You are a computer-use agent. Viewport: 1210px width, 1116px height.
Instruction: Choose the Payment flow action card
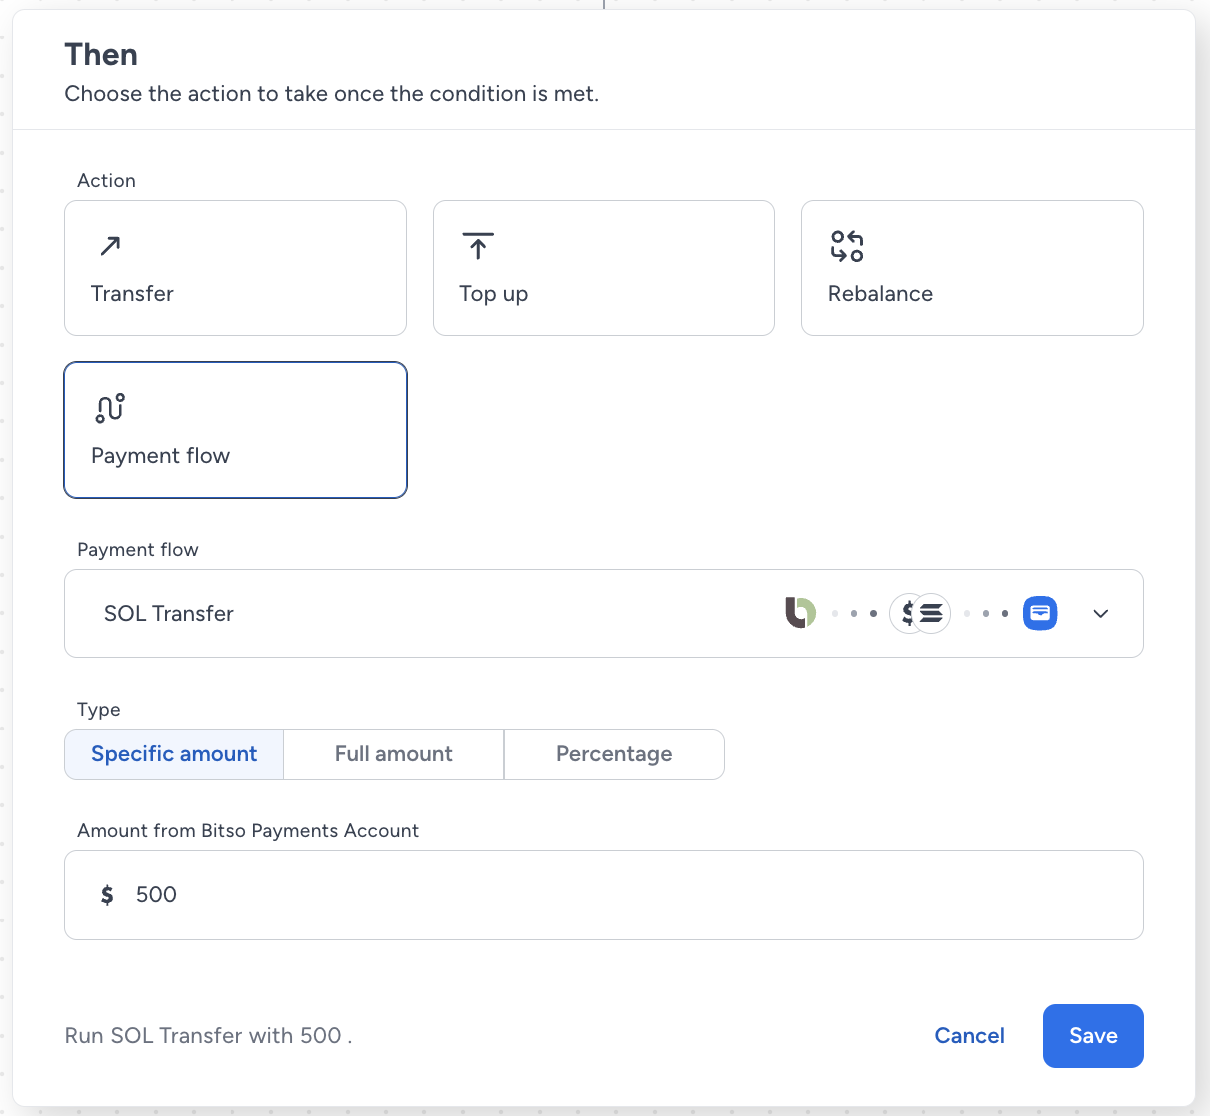[235, 430]
